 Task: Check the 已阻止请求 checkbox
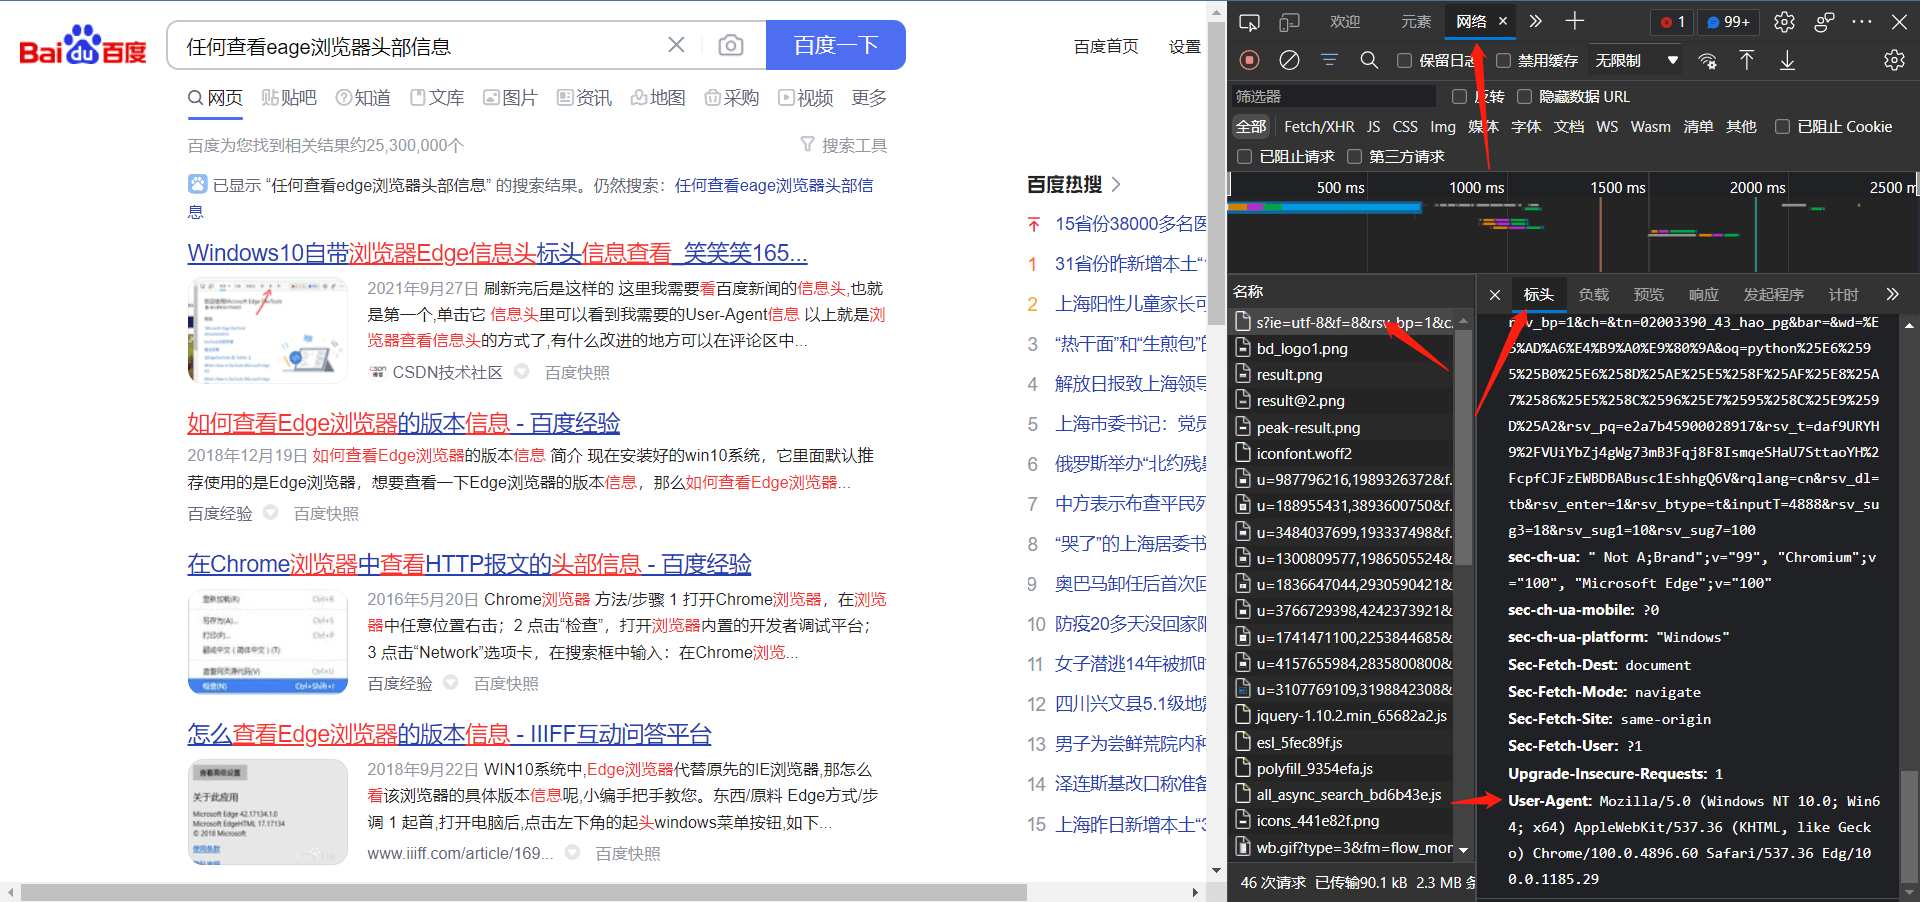click(x=1245, y=157)
